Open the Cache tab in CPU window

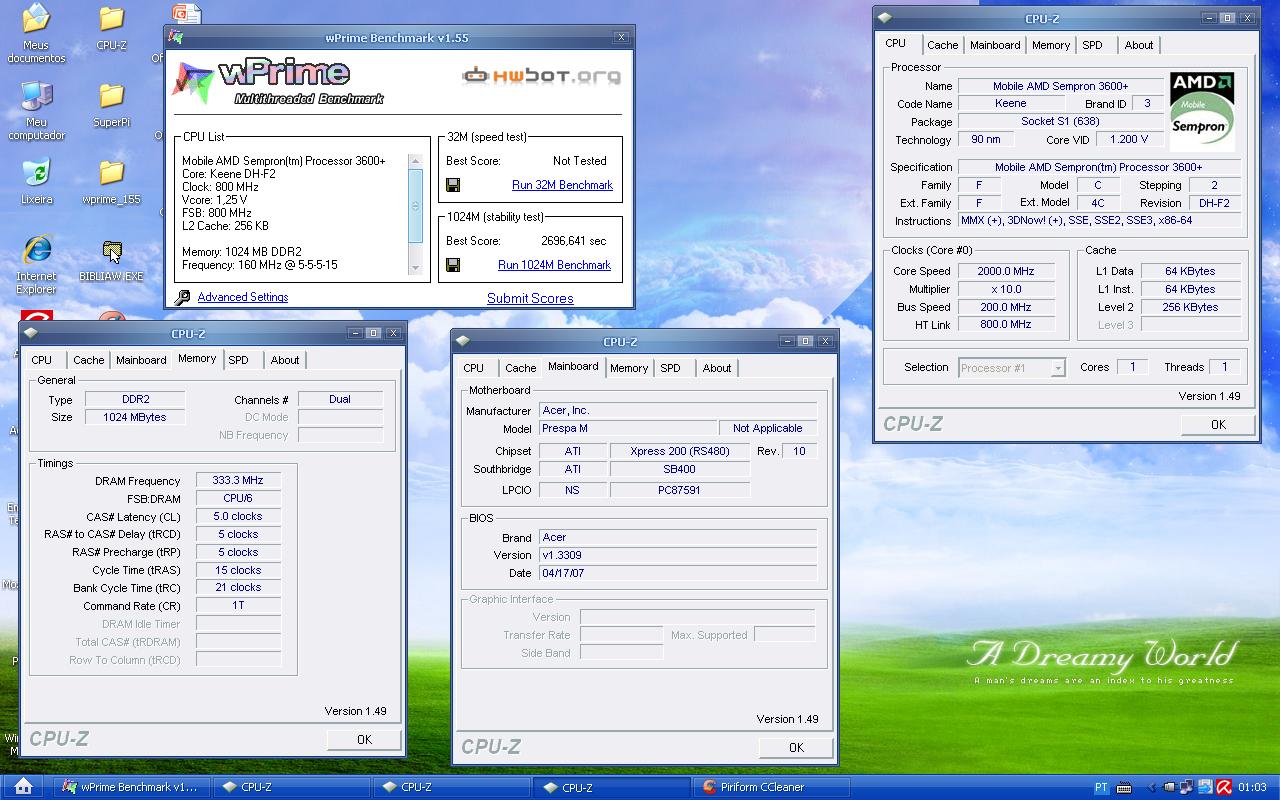coord(942,45)
